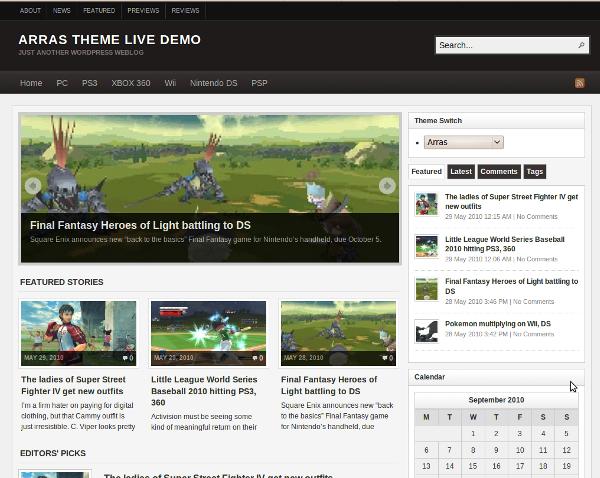Open the PS3 category

point(90,83)
